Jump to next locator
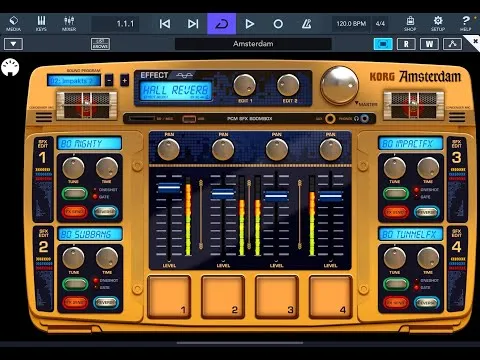This screenshot has height=360, width=480. [x=193, y=24]
